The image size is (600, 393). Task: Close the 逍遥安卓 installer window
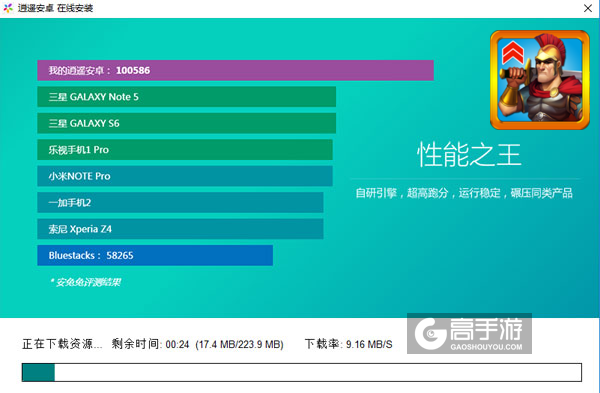point(587,8)
